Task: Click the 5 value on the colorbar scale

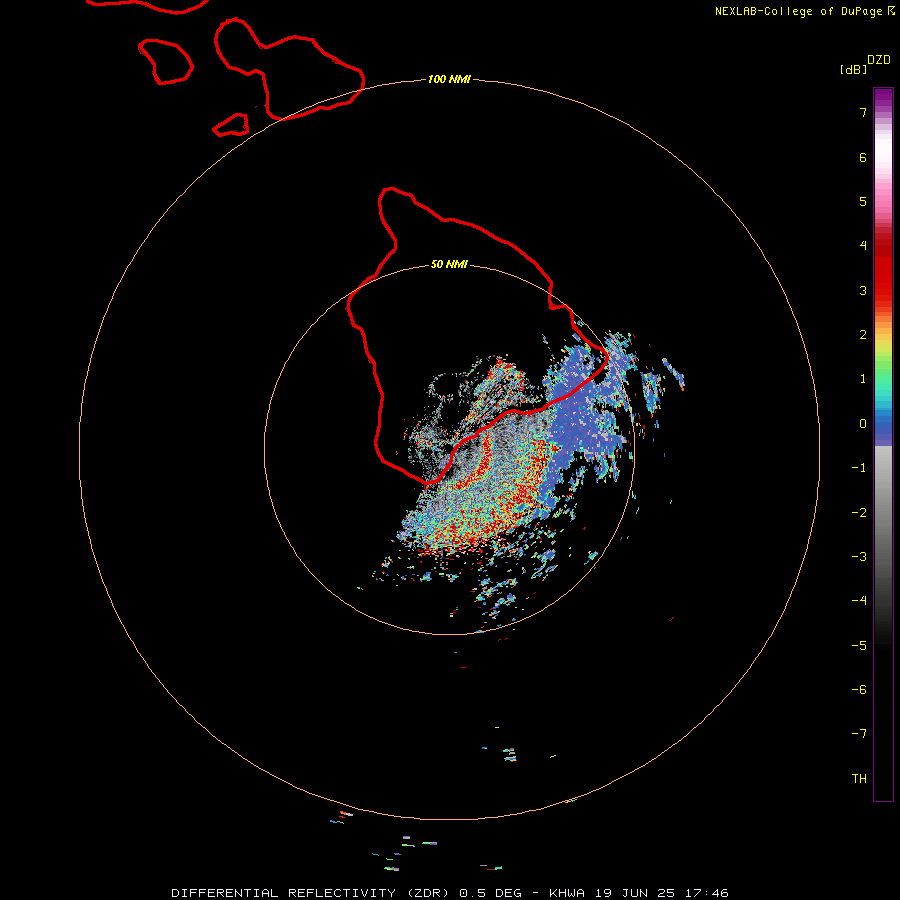Action: point(863,201)
